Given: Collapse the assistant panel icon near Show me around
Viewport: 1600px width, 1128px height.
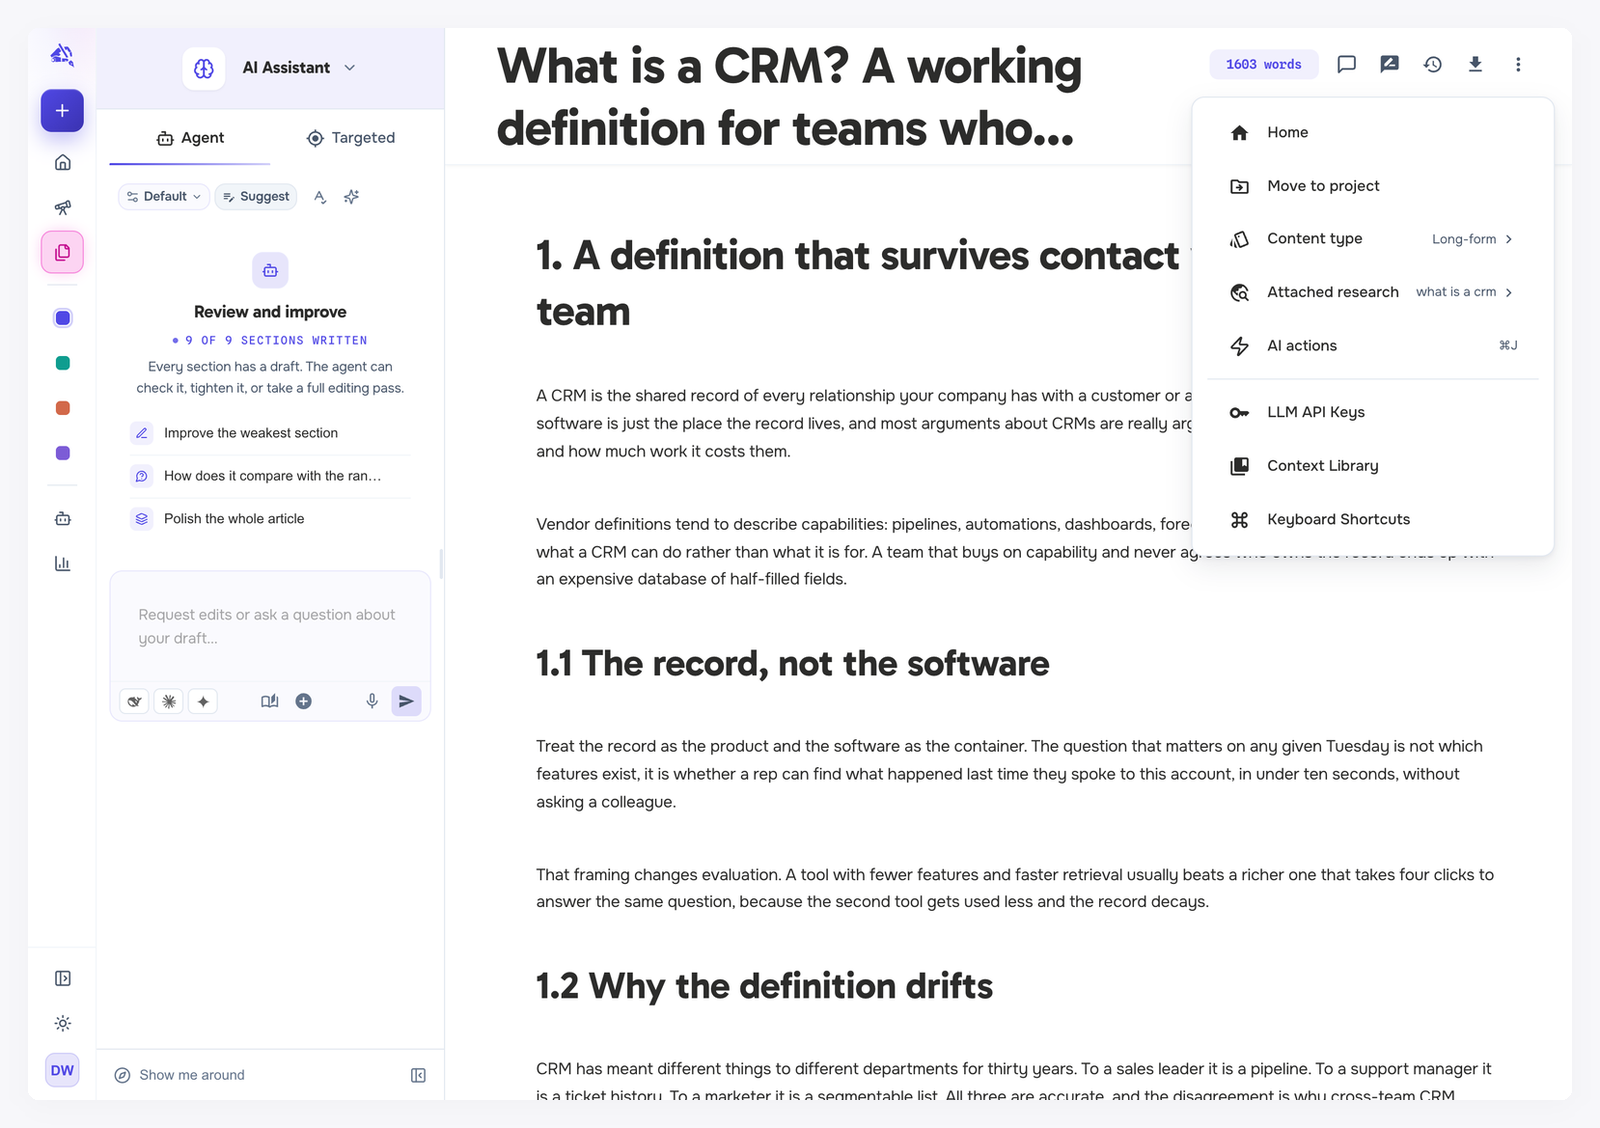Looking at the screenshot, I should (418, 1075).
